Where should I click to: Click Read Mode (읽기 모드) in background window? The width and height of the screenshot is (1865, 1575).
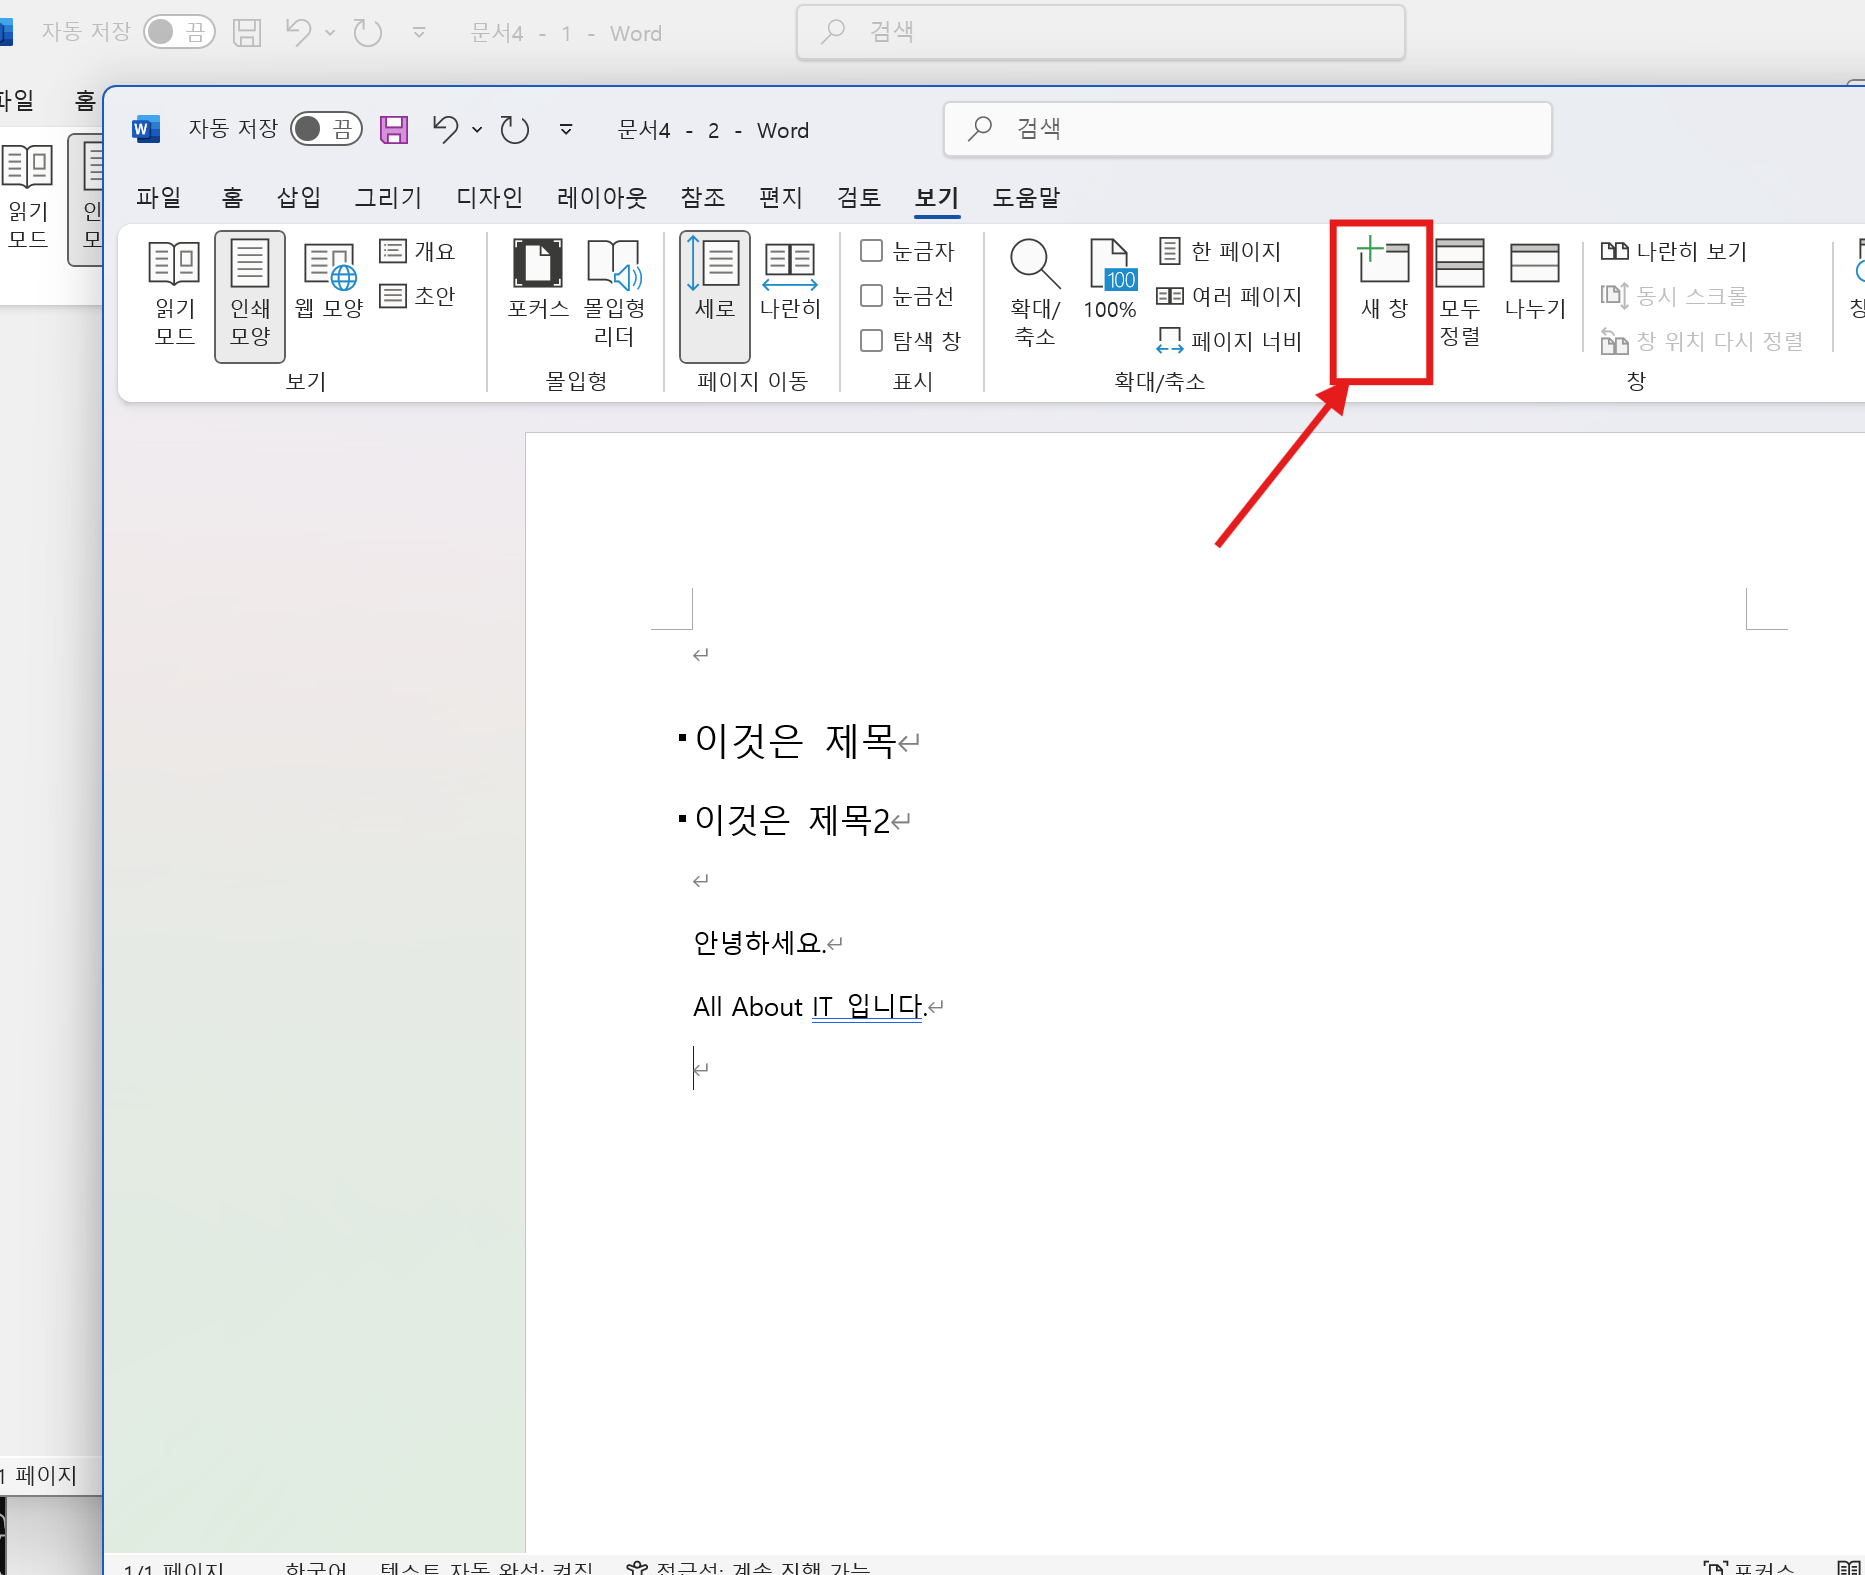28,196
